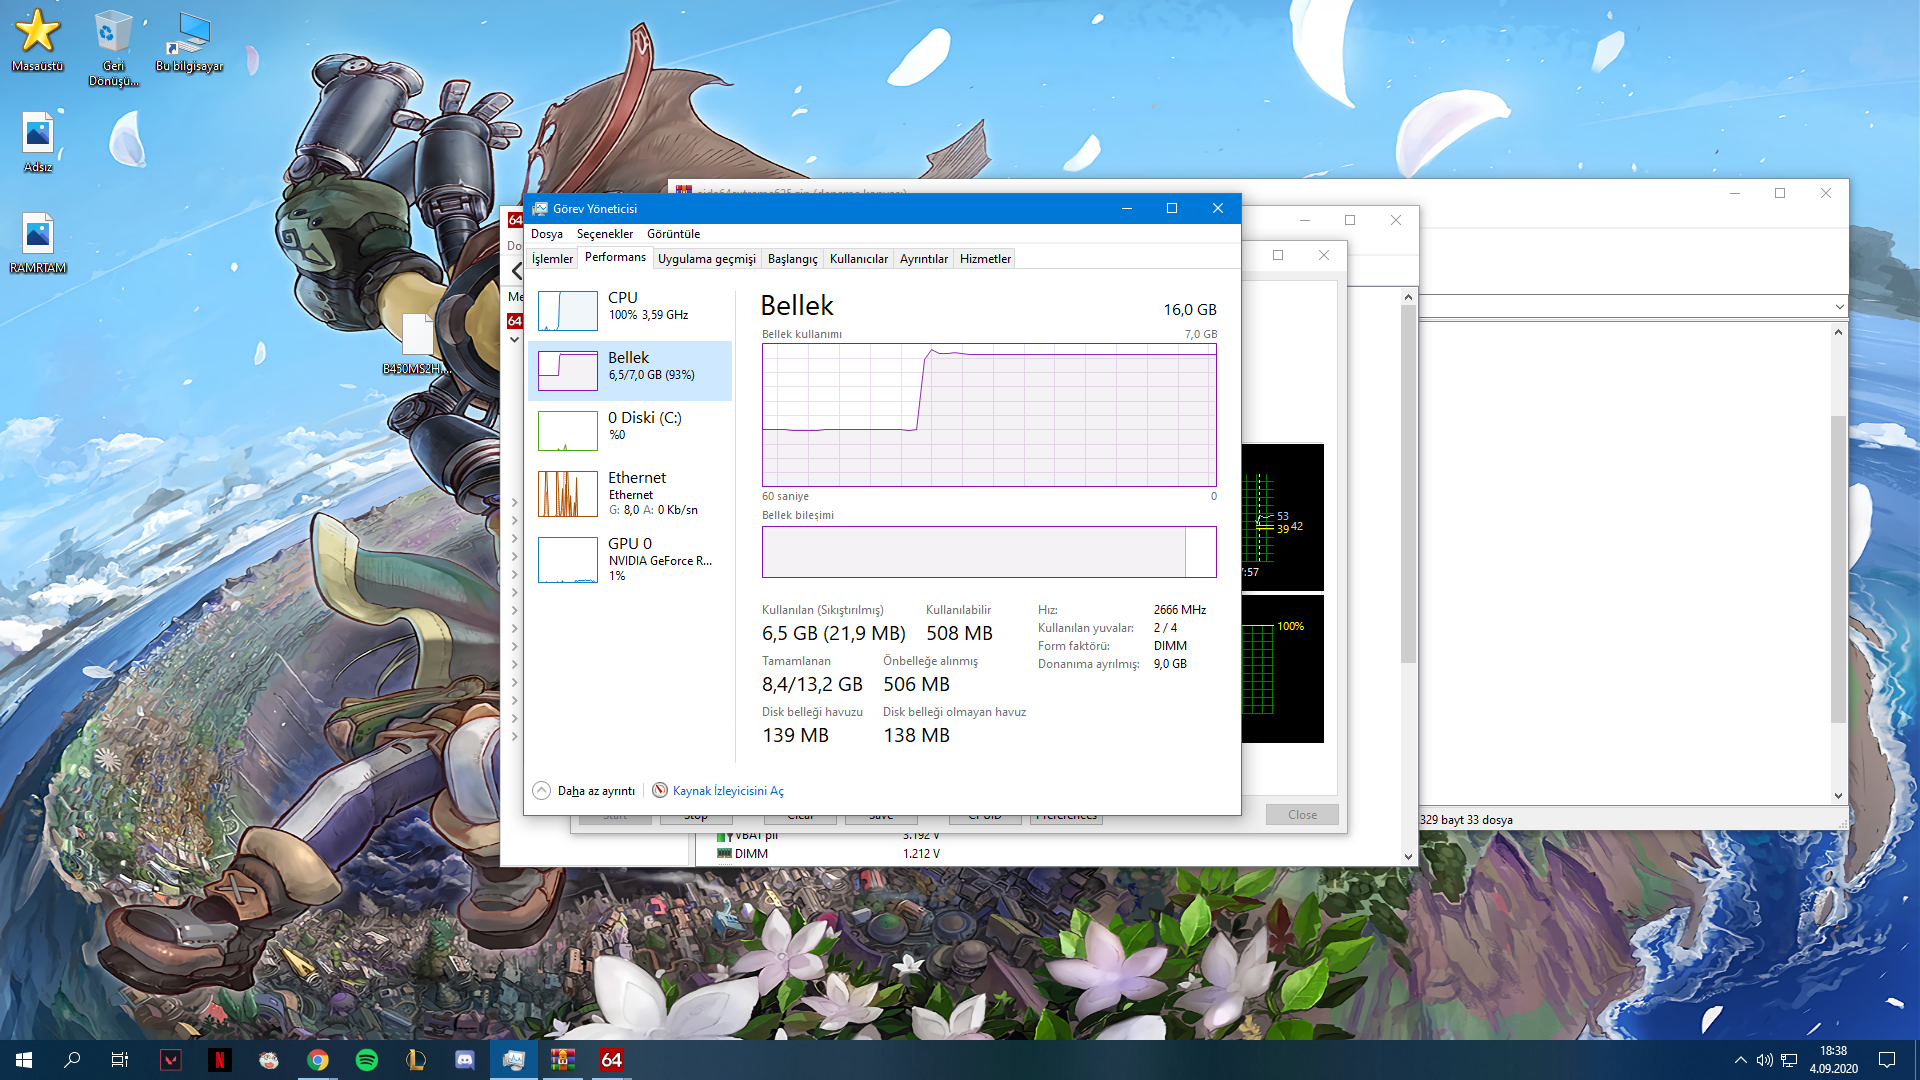Screen dimensions: 1920x1080
Task: Select the CPU performance graph entry
Action: pyautogui.click(x=630, y=310)
